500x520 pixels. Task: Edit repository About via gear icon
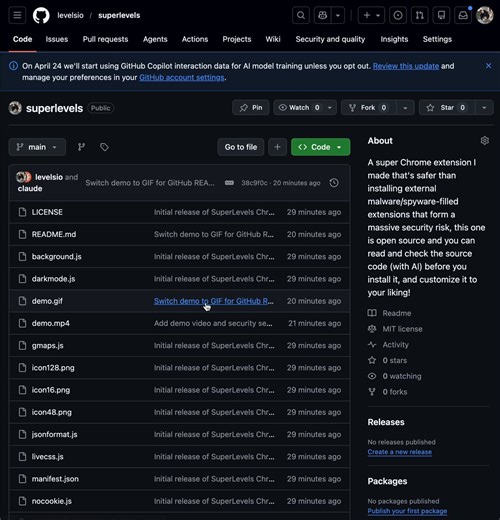pyautogui.click(x=485, y=141)
